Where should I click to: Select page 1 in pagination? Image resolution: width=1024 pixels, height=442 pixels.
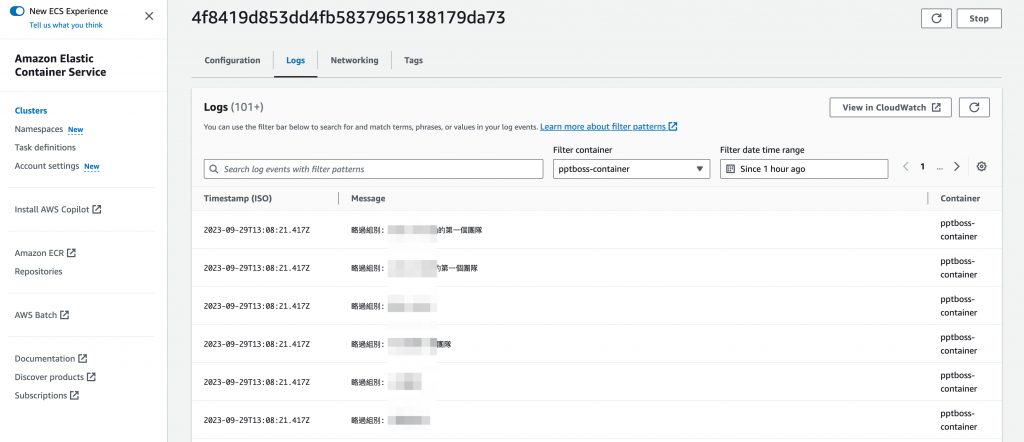[x=923, y=166]
